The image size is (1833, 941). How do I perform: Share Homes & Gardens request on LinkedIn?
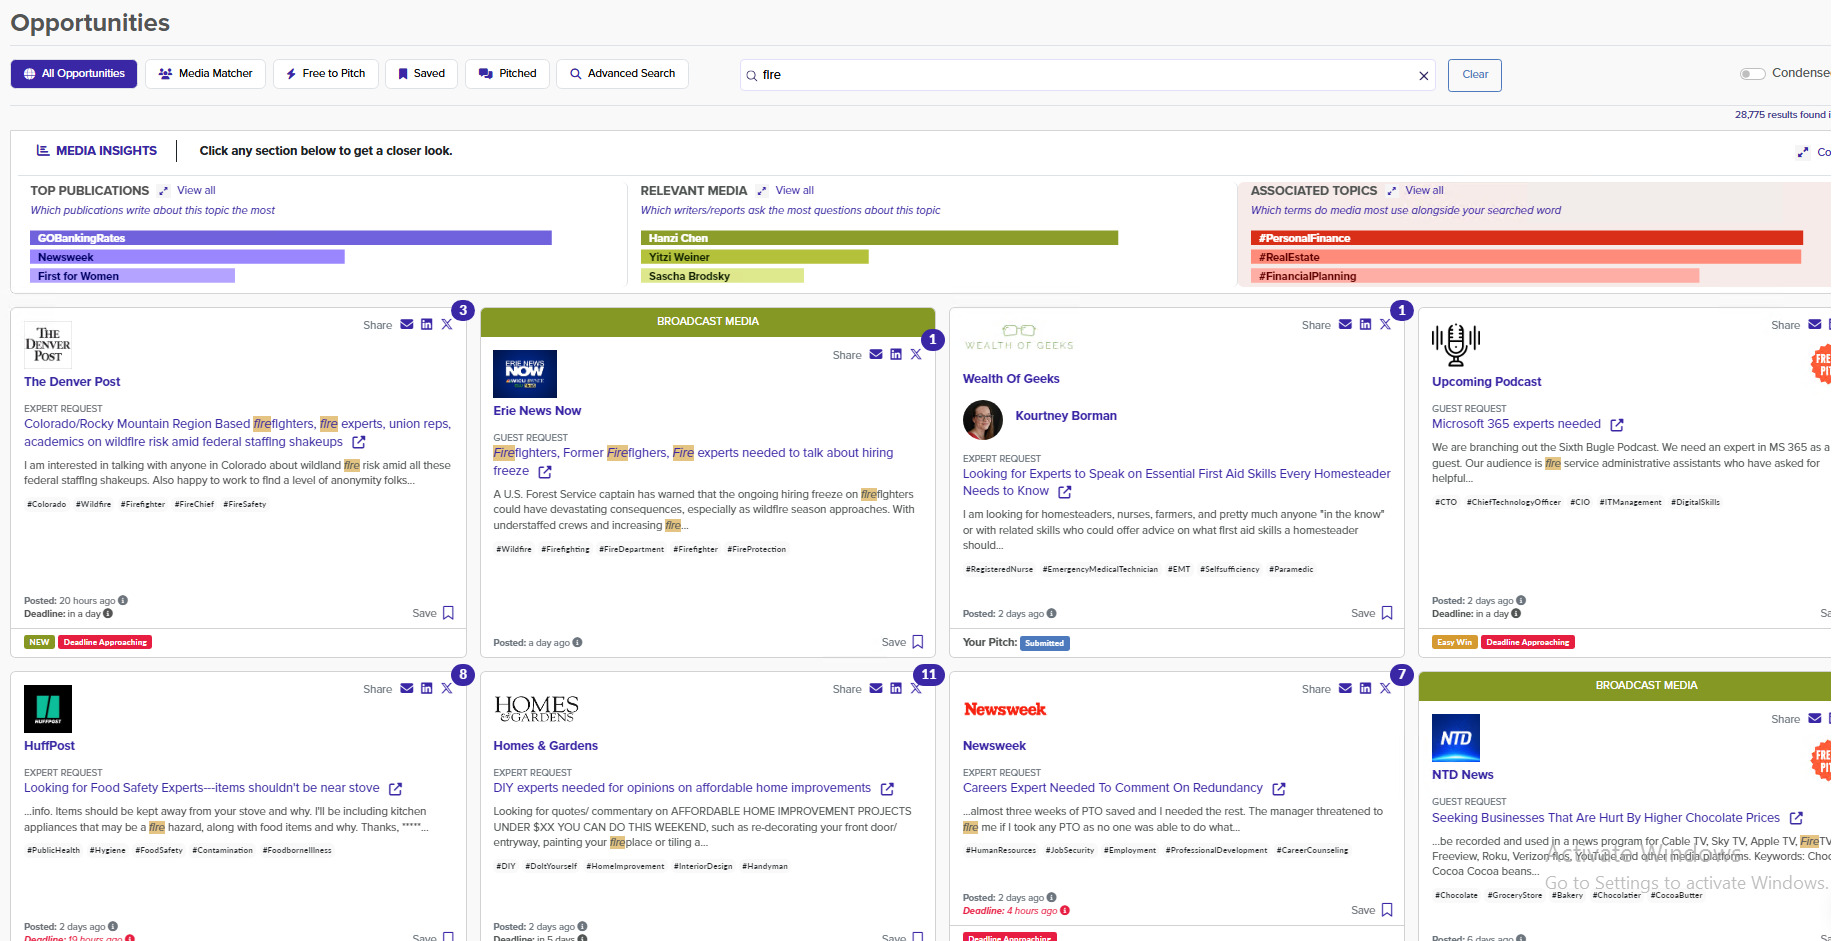[896, 689]
